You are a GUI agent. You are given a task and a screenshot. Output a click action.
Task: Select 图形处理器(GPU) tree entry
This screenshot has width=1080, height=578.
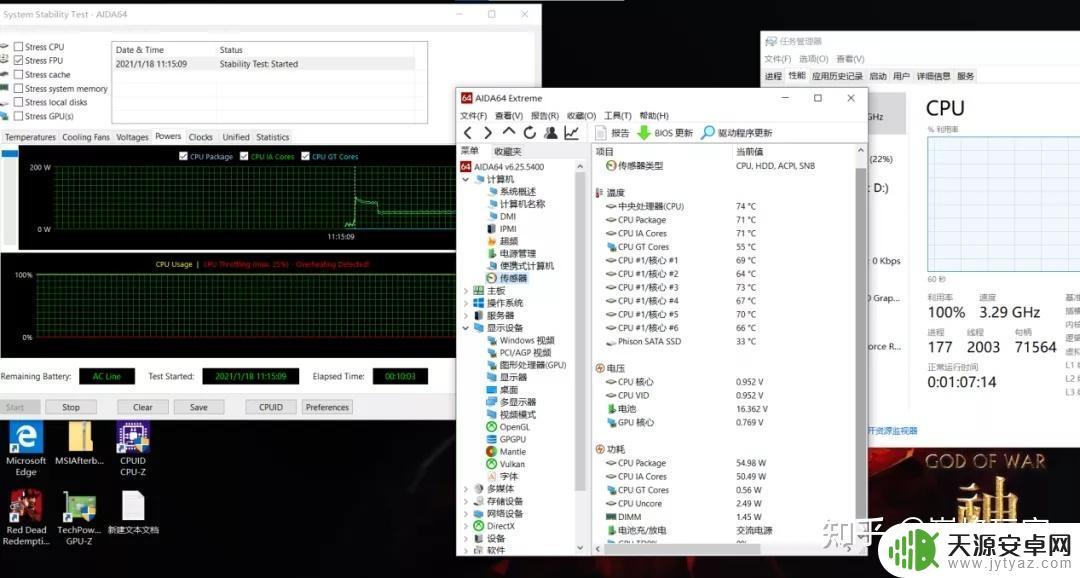click(x=527, y=365)
